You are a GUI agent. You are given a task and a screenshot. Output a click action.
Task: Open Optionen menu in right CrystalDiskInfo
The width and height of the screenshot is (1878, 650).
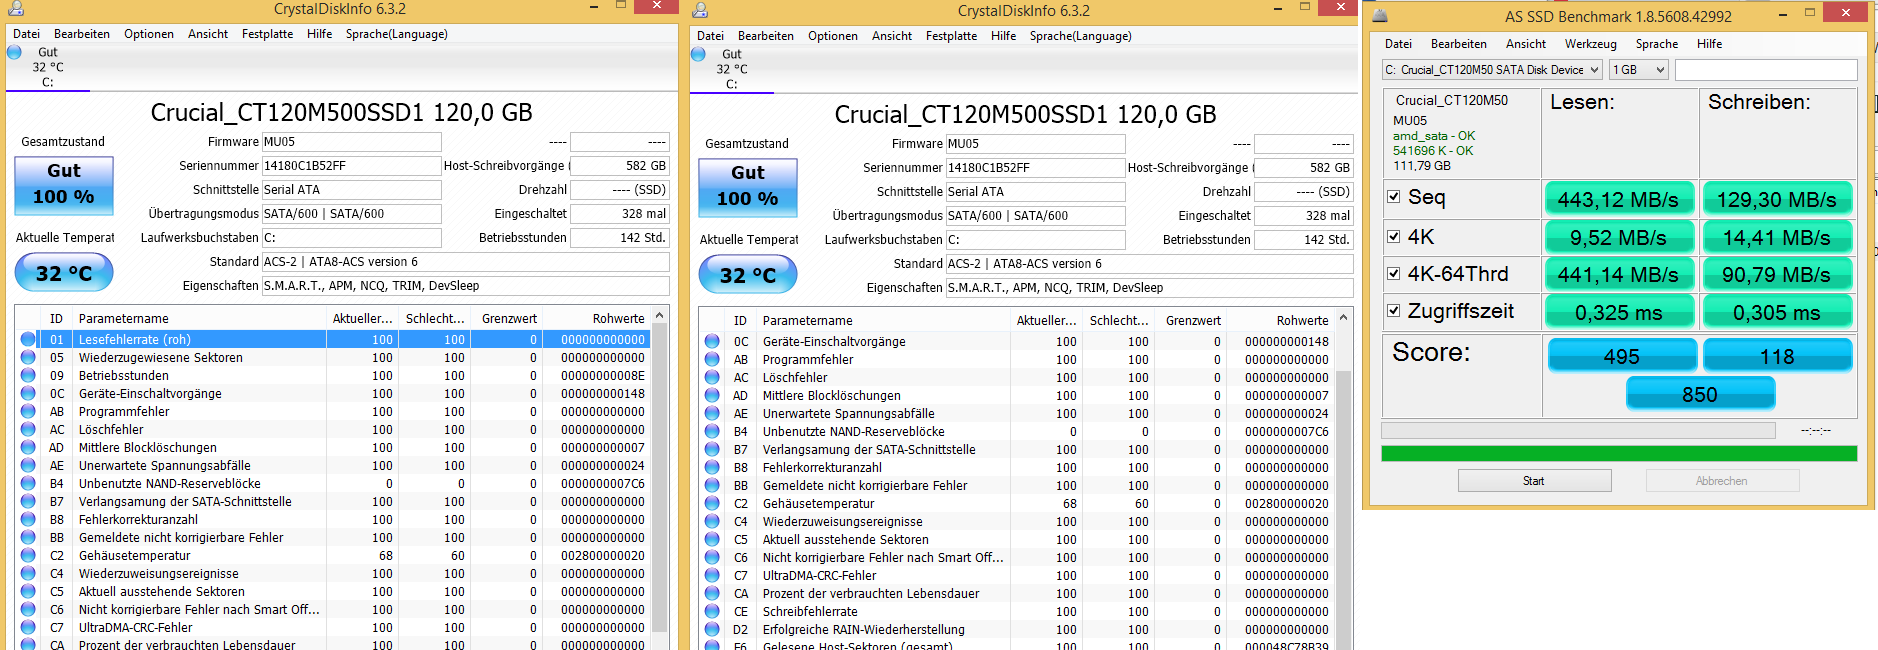click(x=833, y=36)
